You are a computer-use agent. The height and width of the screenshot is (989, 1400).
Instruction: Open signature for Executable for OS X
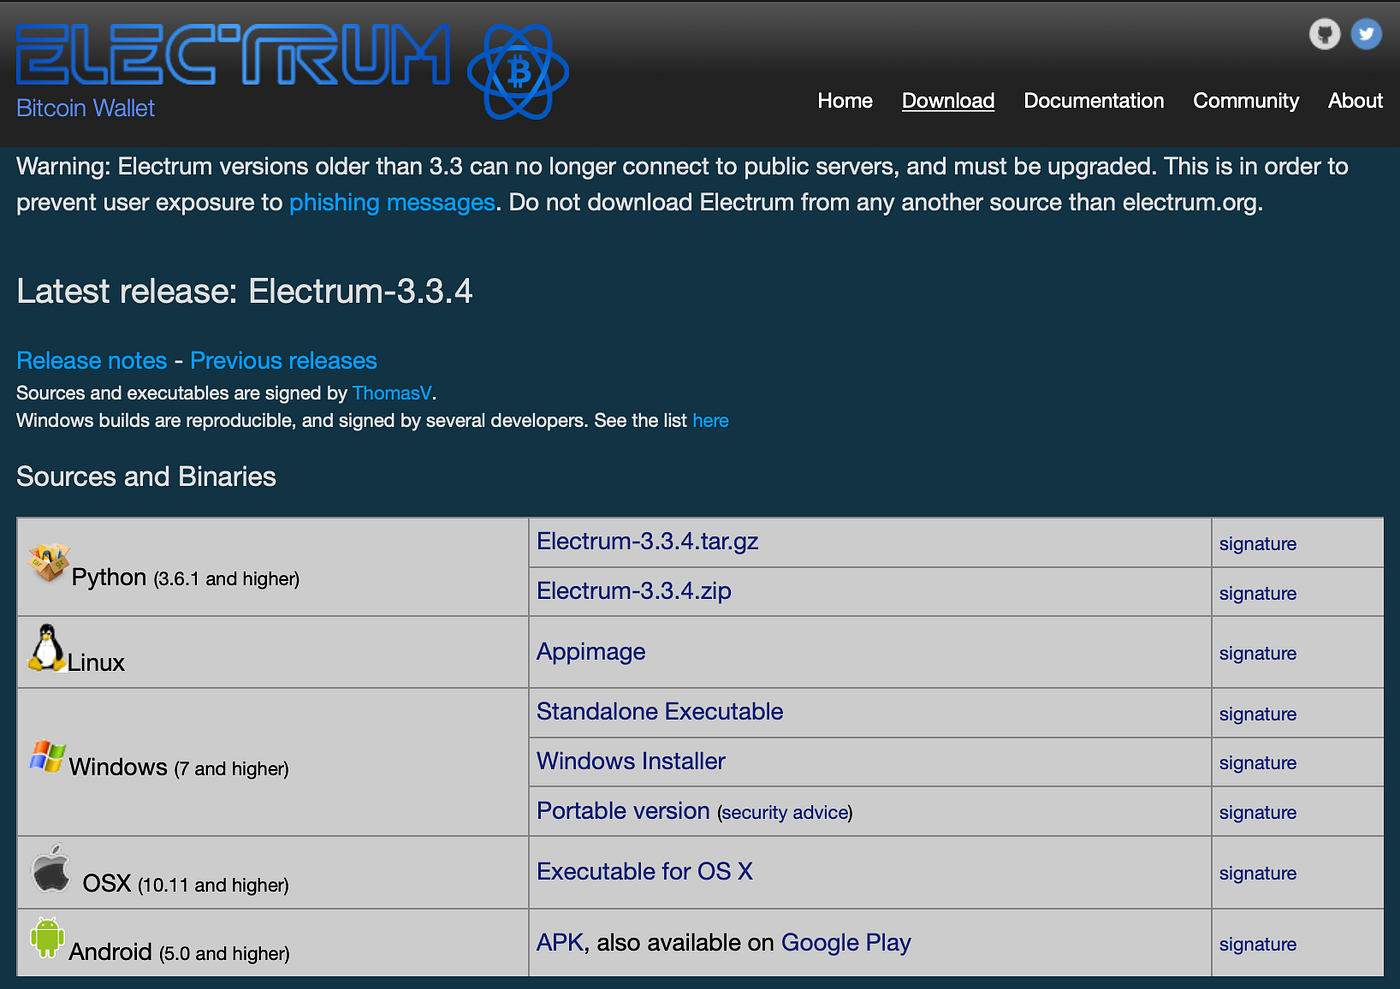[1258, 873]
